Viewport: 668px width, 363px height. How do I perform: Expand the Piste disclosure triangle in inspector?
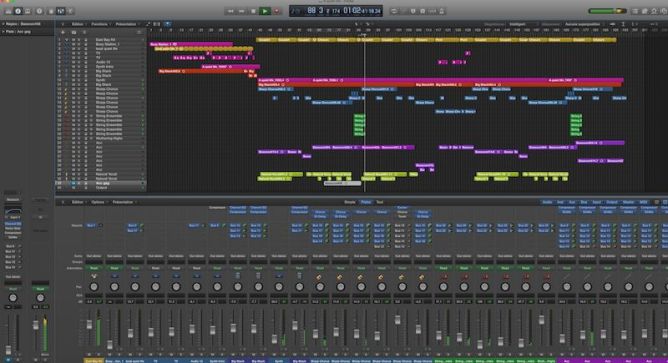pos(3,32)
